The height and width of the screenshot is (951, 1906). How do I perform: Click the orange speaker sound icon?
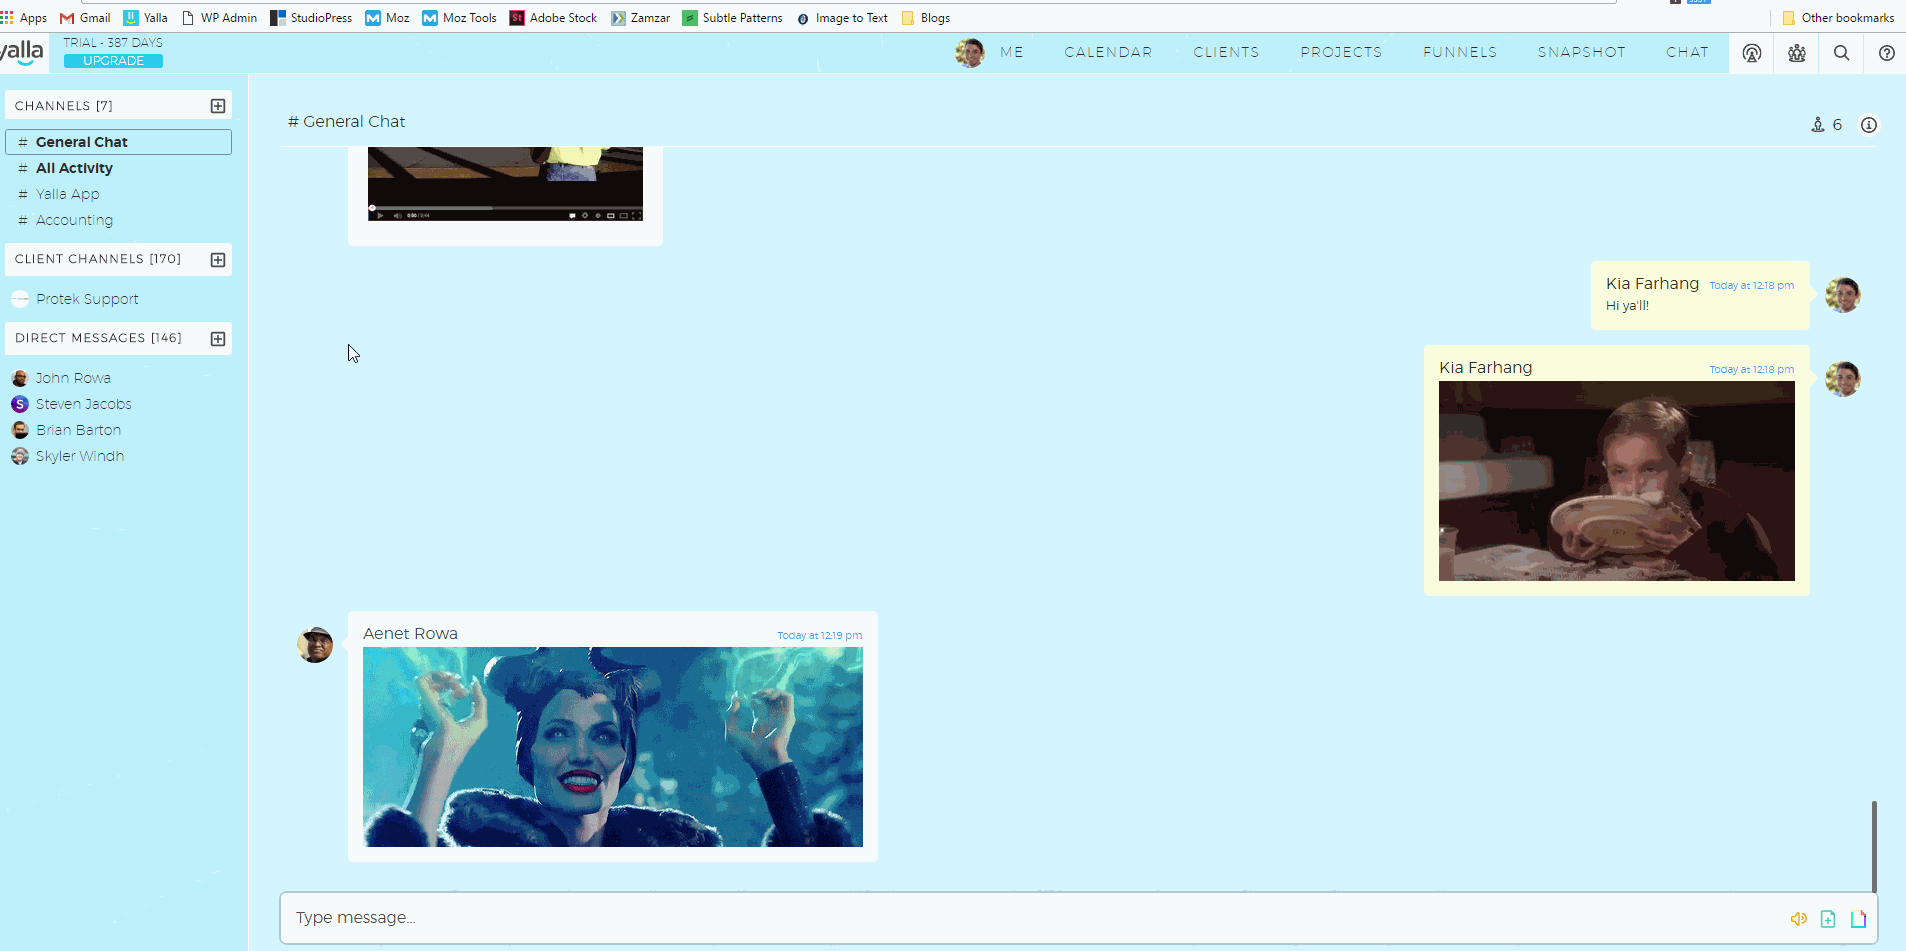(1798, 919)
